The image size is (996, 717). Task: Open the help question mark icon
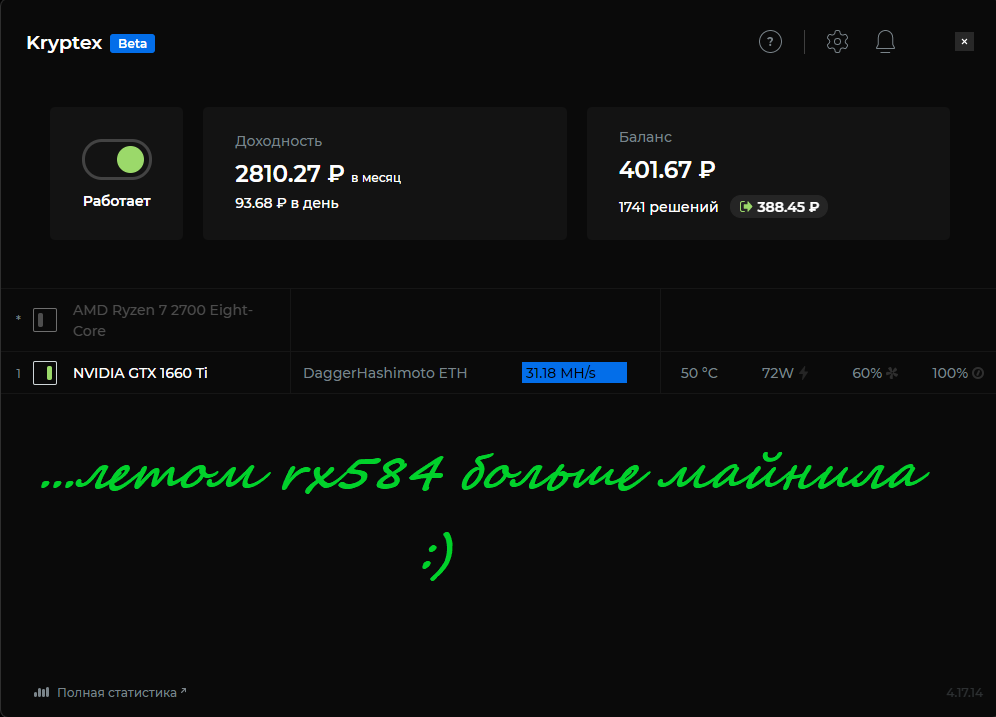coord(770,42)
